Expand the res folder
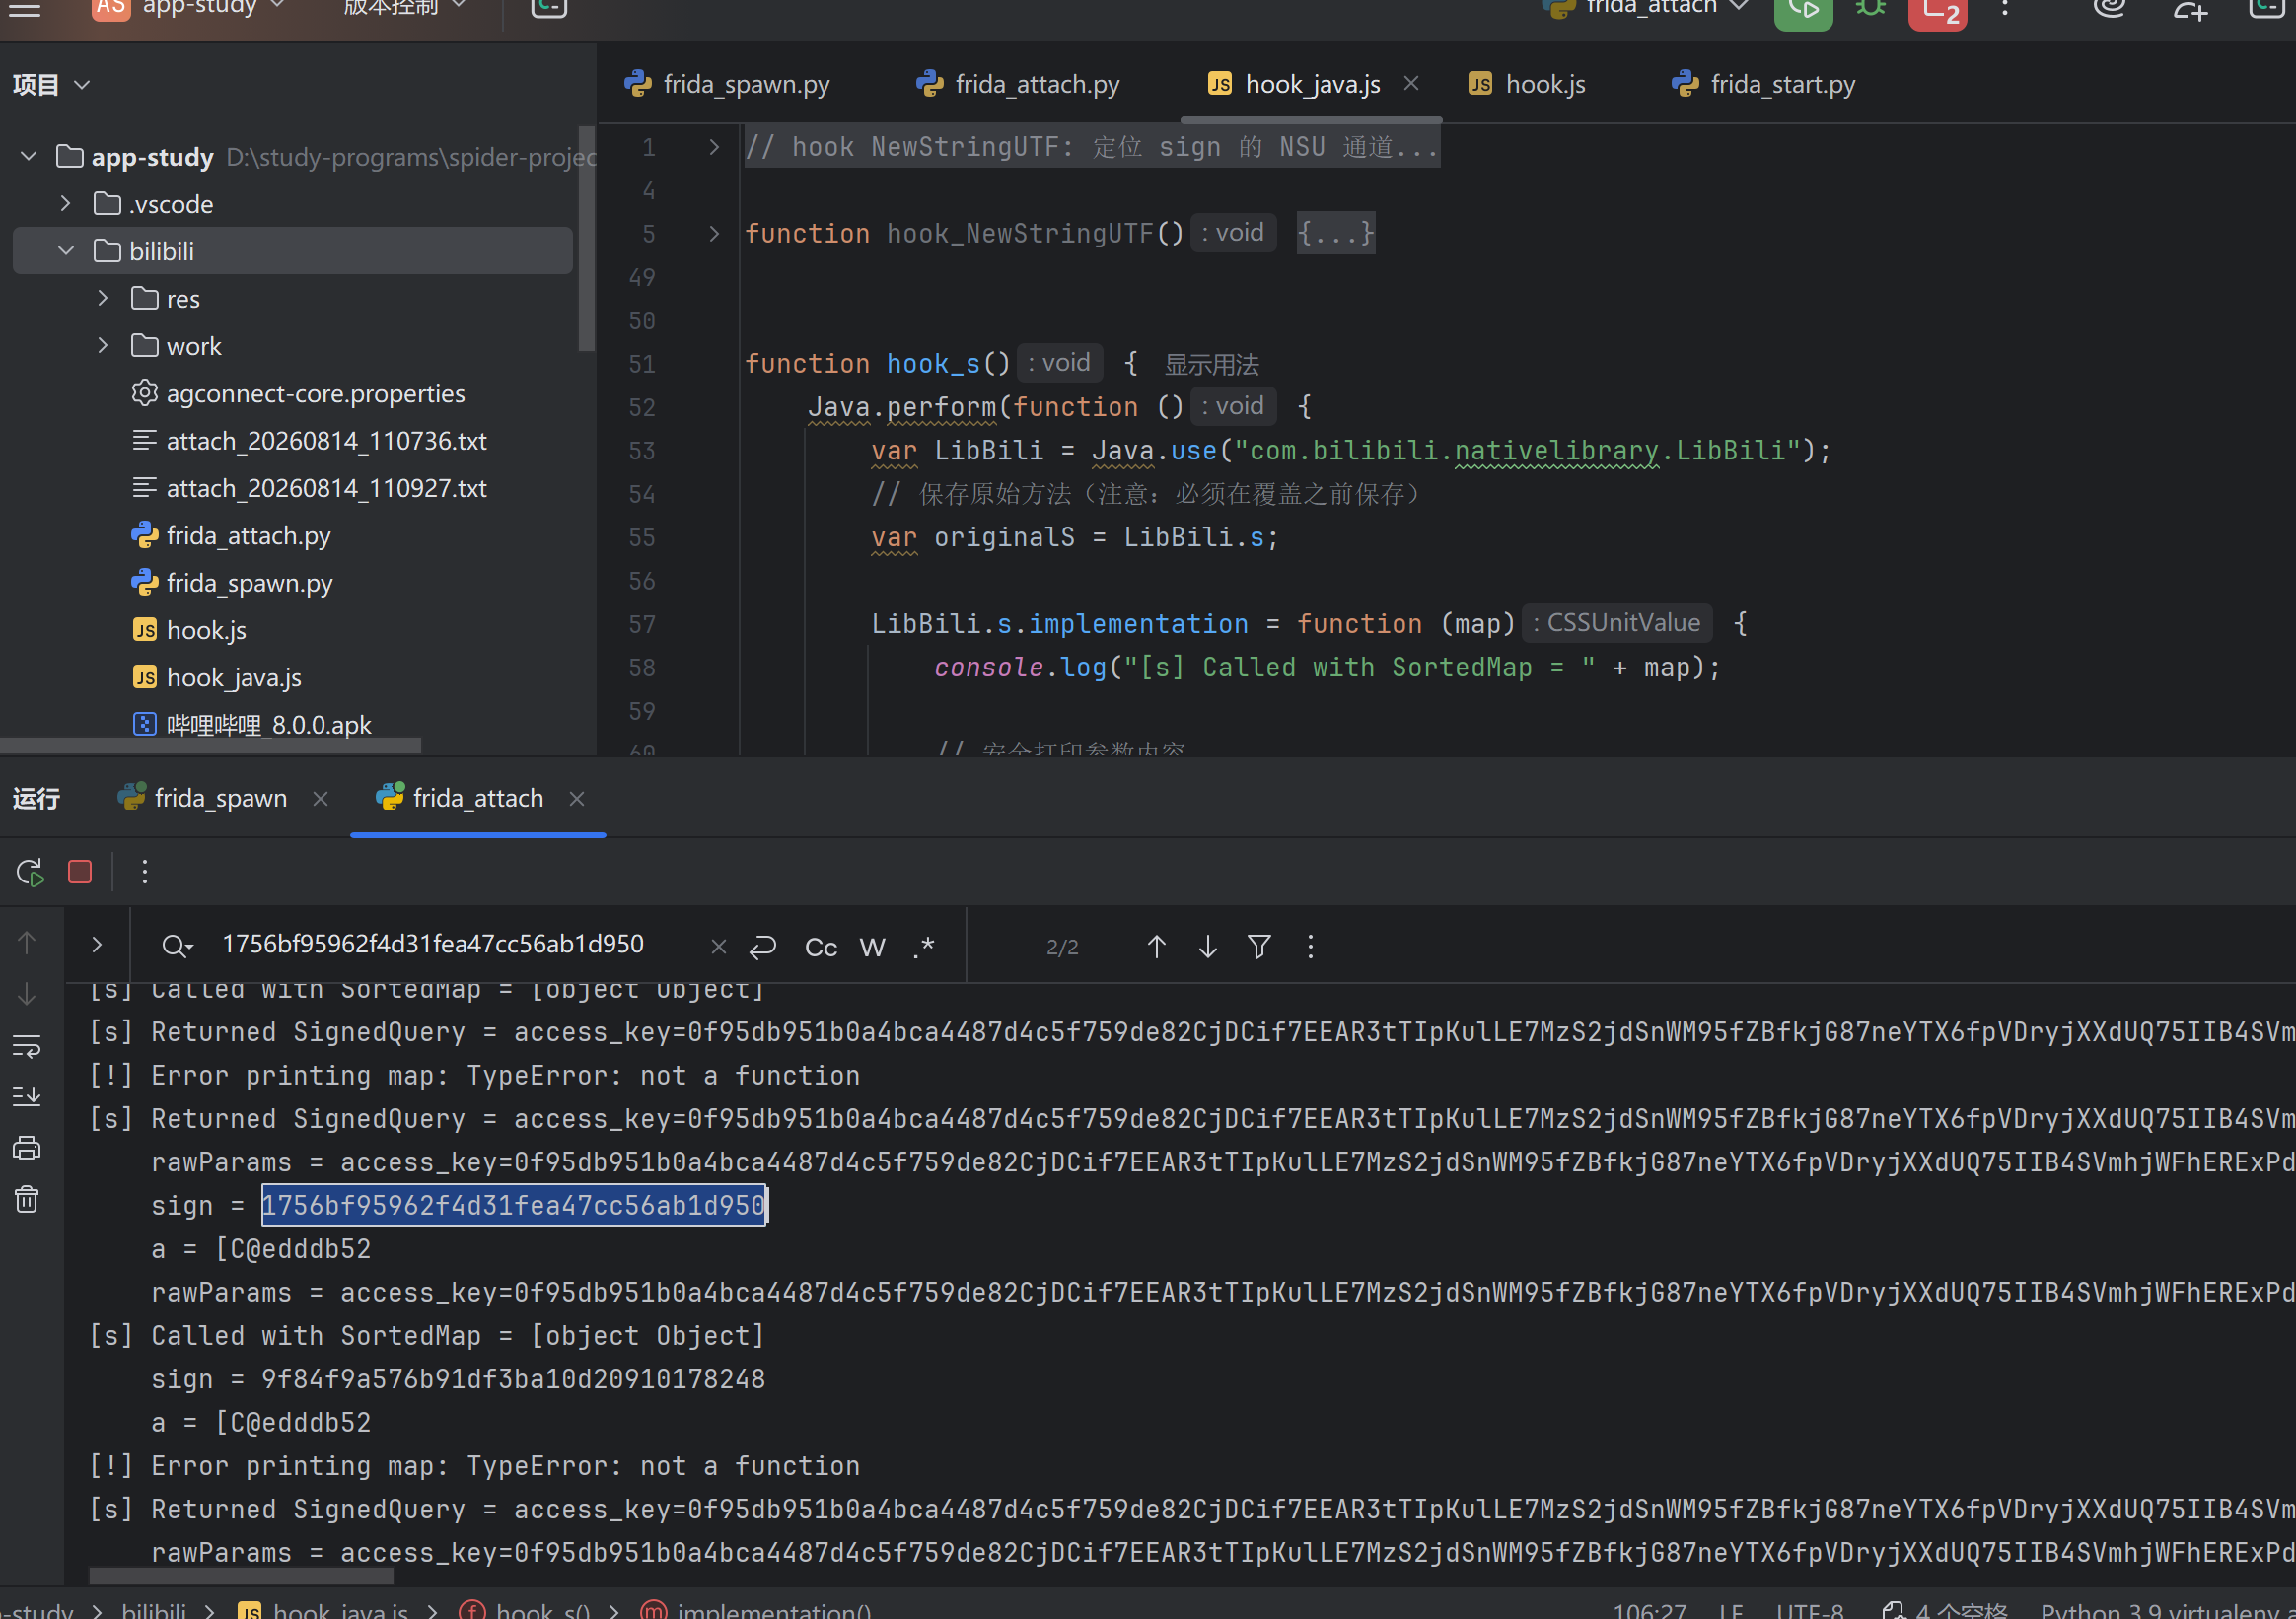The width and height of the screenshot is (2296, 1619). [103, 298]
